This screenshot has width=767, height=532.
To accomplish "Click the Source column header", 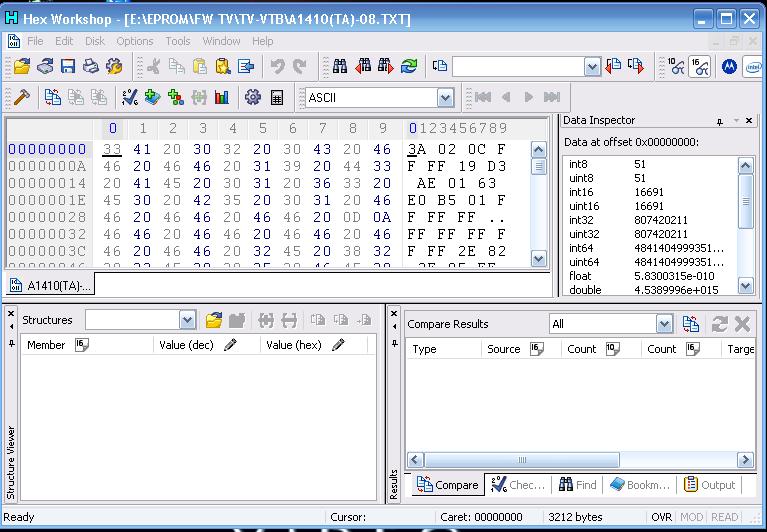I will (x=521, y=349).
